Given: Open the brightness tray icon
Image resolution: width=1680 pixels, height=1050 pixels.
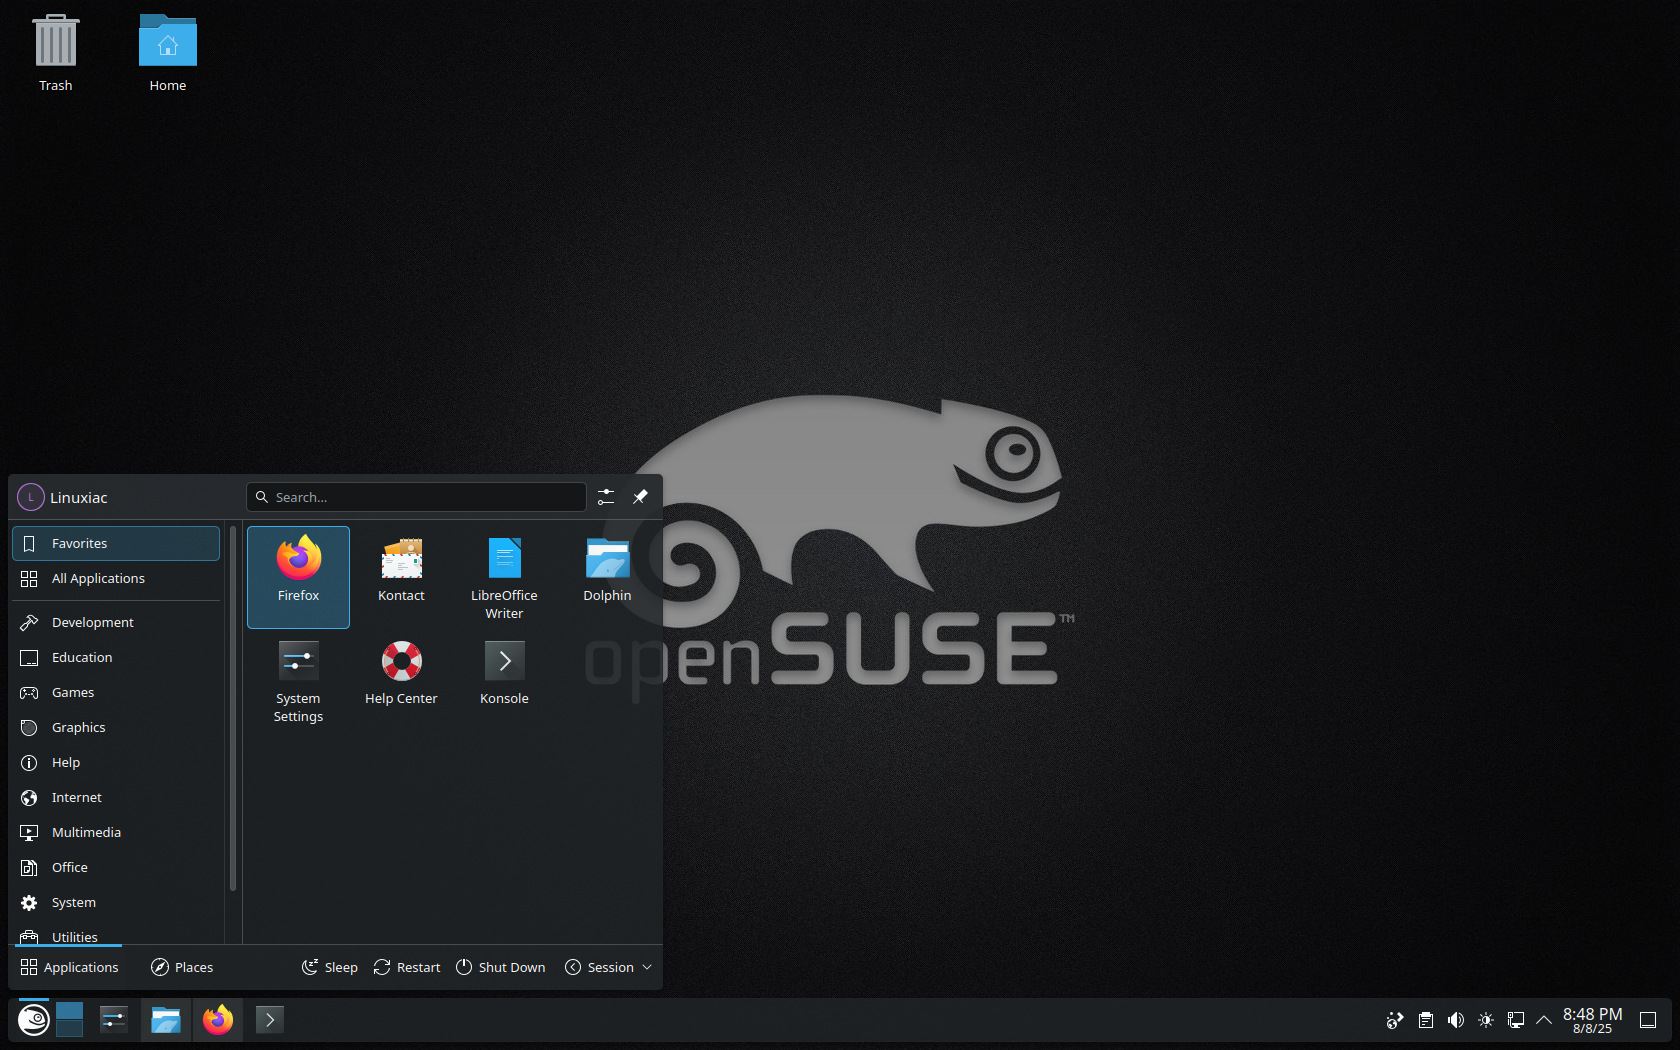Looking at the screenshot, I should pos(1486,1020).
